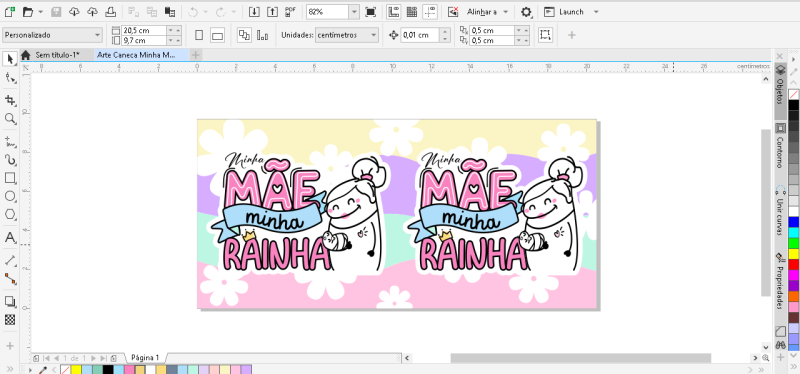Toggle Current page button
The height and width of the screenshot is (374, 800).
coord(263,35)
